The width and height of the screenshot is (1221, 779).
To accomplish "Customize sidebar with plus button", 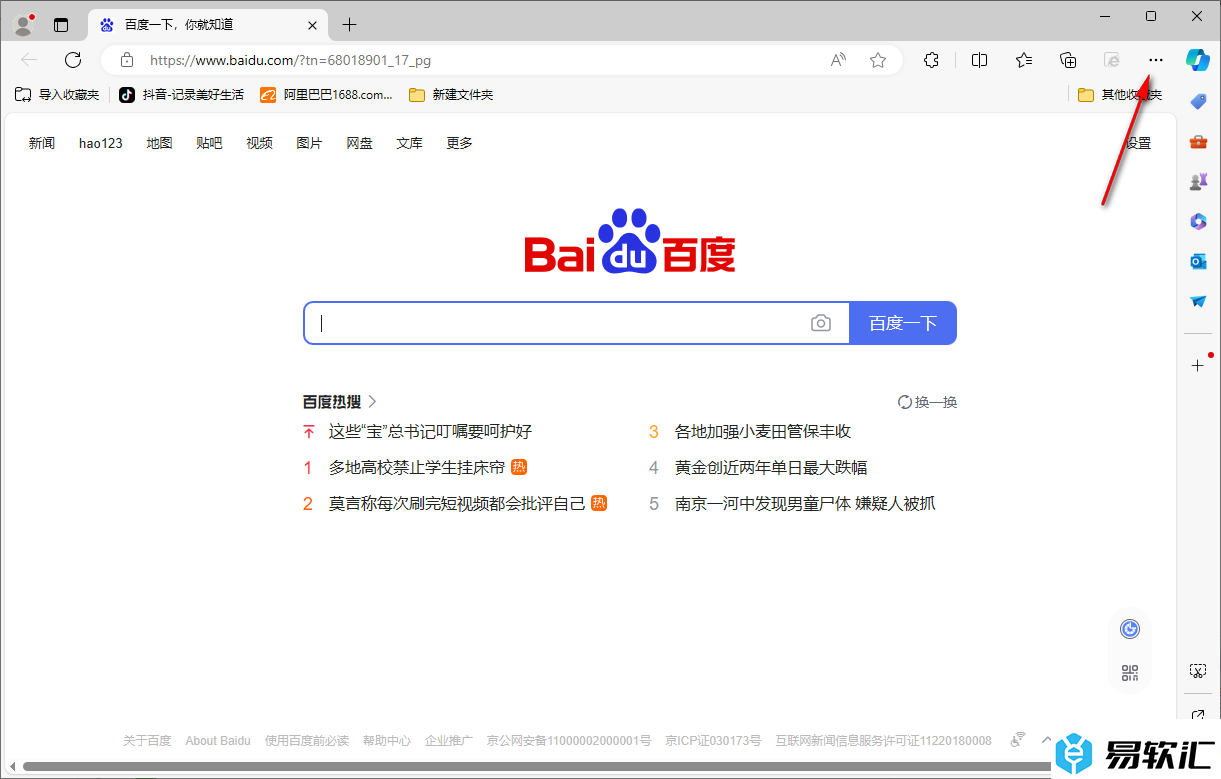I will click(x=1198, y=365).
